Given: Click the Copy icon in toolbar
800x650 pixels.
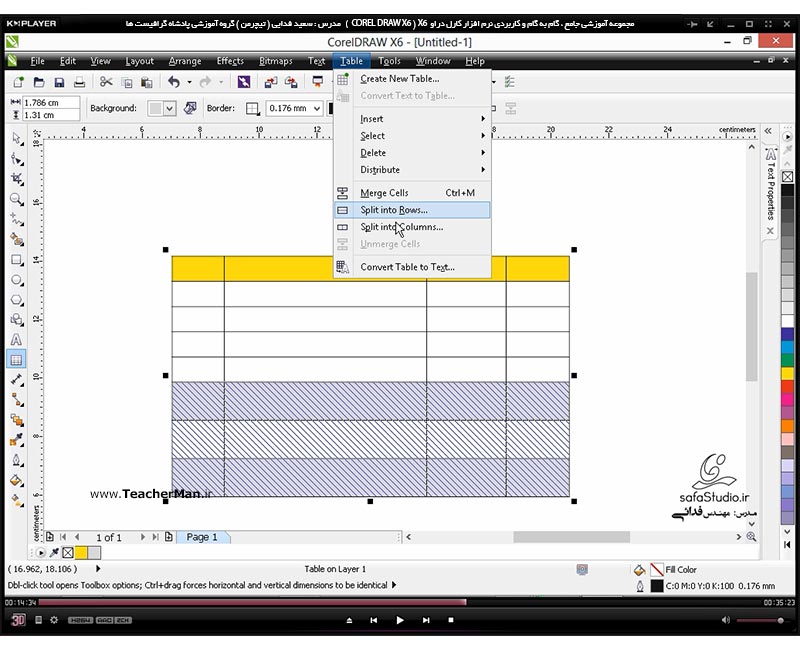Looking at the screenshot, I should click(127, 82).
